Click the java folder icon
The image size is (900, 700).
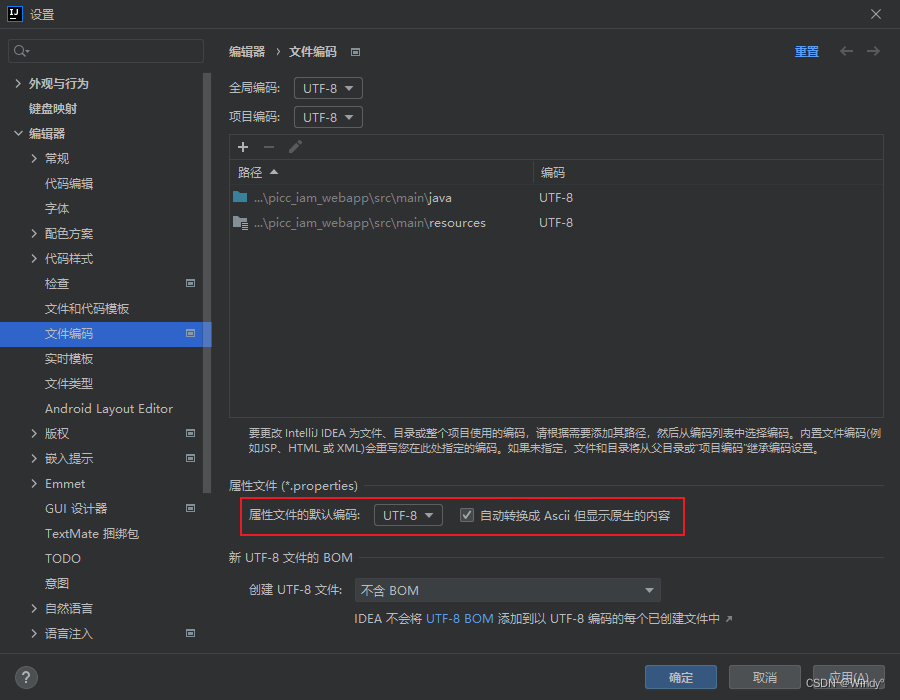pyautogui.click(x=240, y=197)
